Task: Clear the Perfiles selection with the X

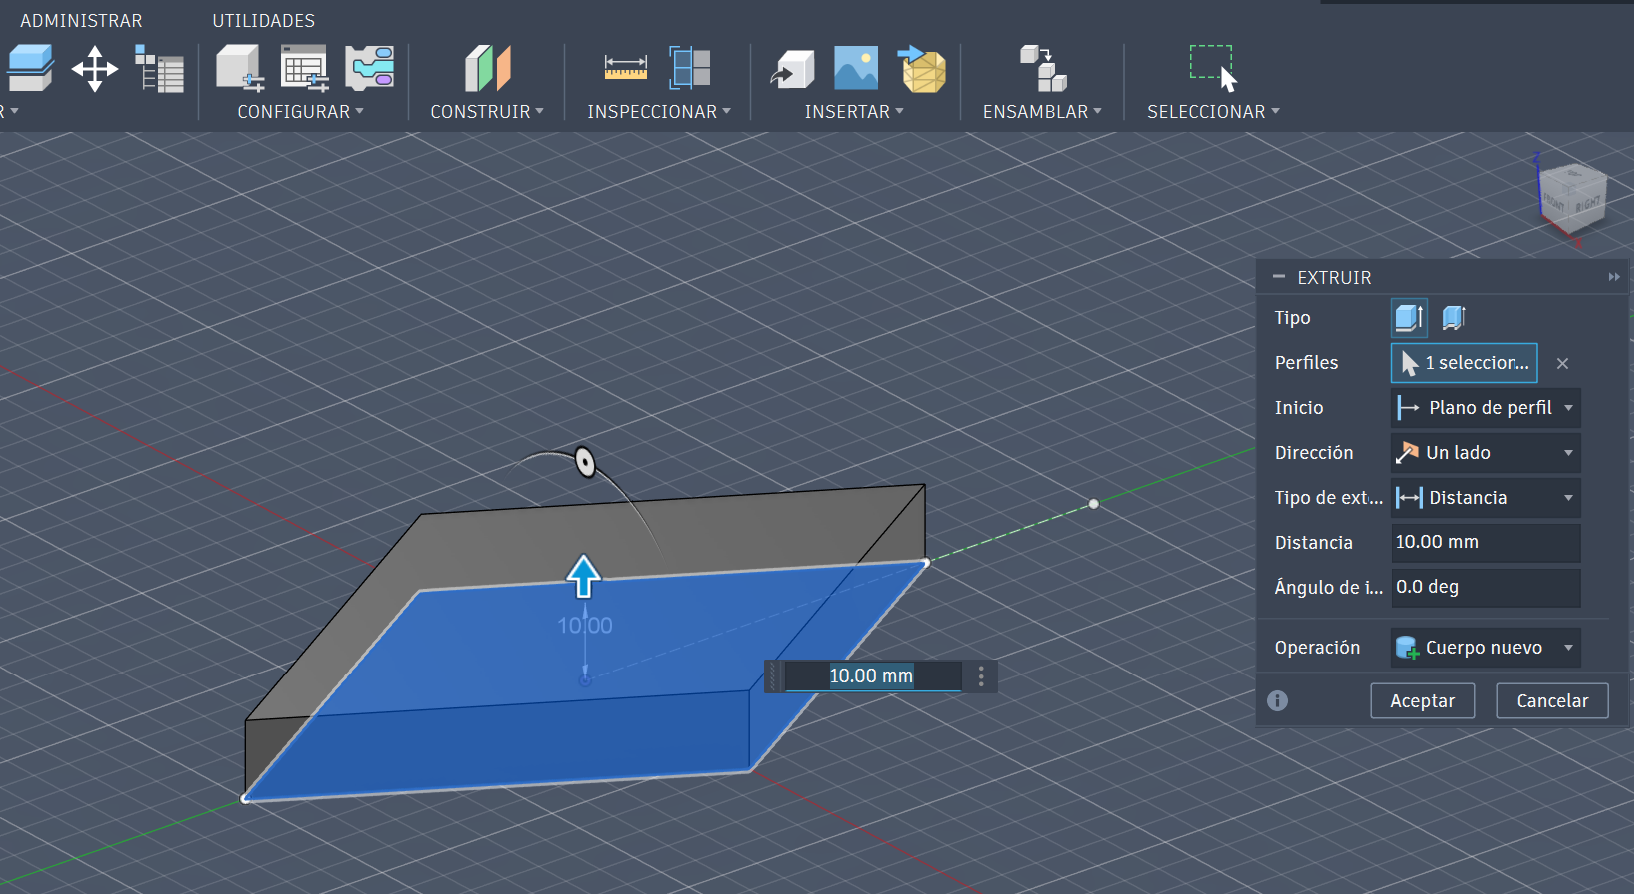Action: (x=1562, y=363)
